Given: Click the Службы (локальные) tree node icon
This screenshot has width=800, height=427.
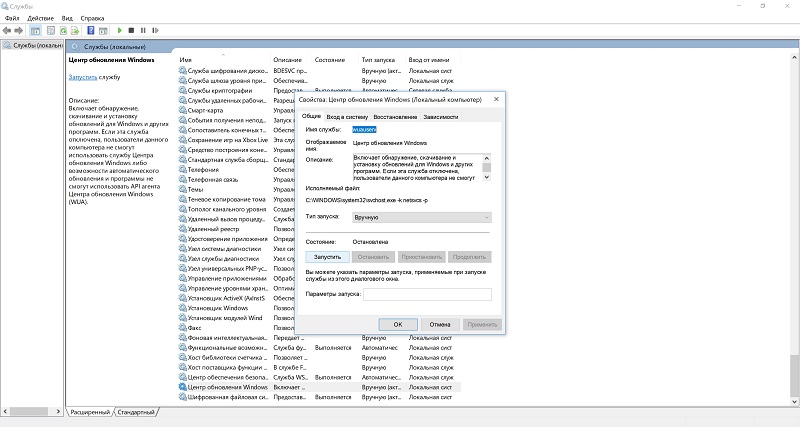Looking at the screenshot, I should 7,45.
